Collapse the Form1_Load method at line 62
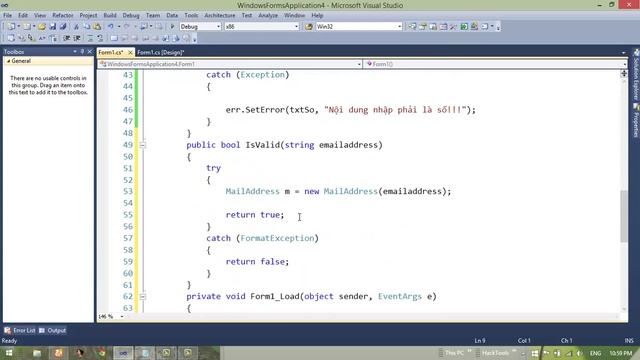Screen dimensions: 640x360 (x=142, y=296)
